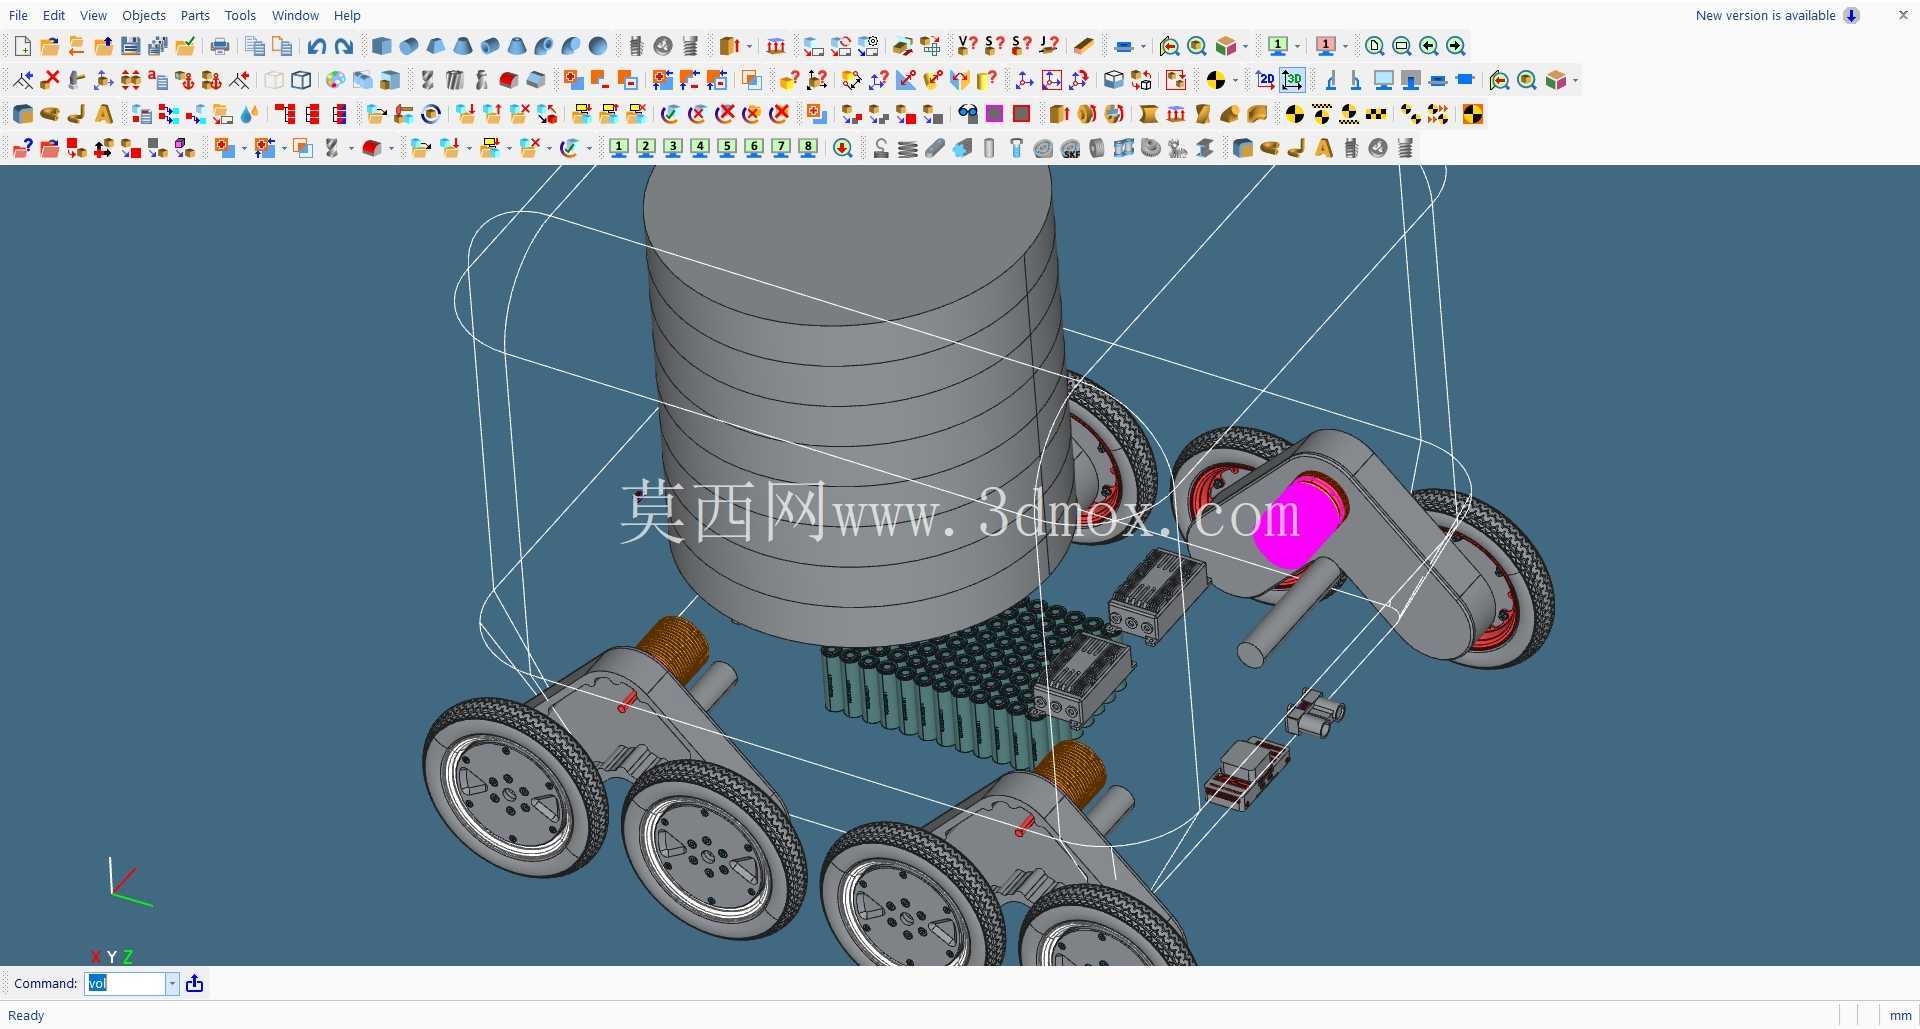1920x1029 pixels.
Task: Toggle the faint ghost cube display
Action: pyautogui.click(x=274, y=80)
